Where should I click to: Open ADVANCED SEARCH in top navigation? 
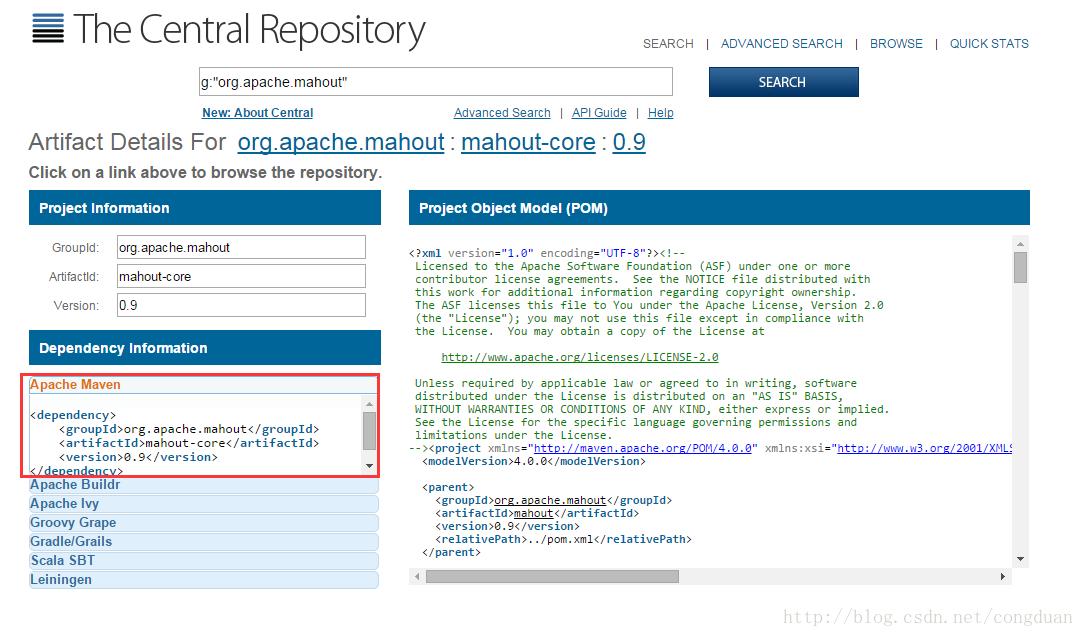pos(781,44)
